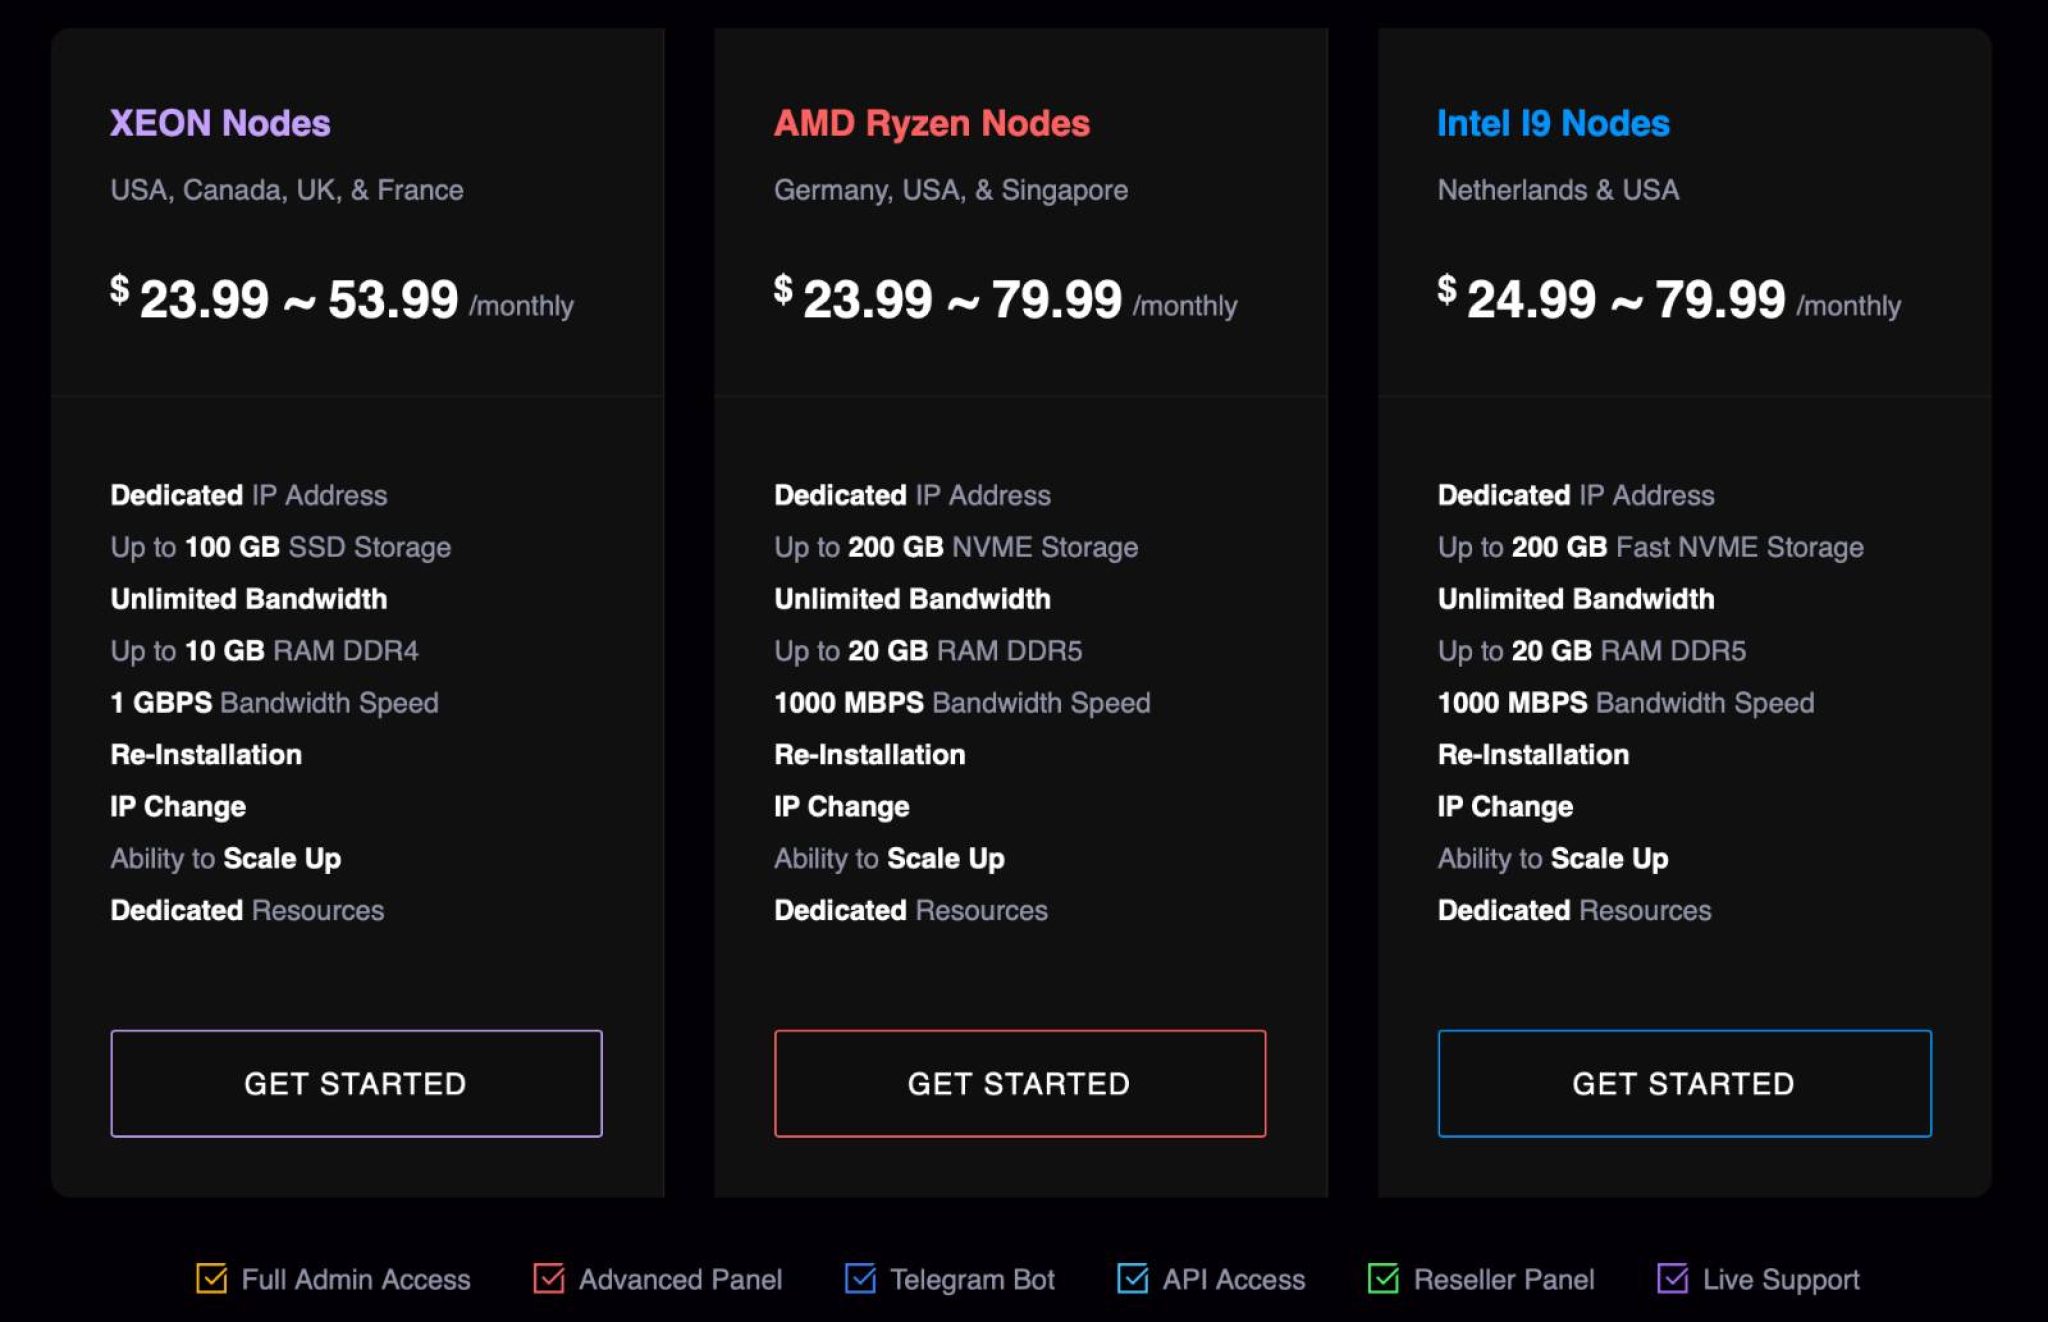The width and height of the screenshot is (2048, 1322).
Task: Click 'Up to 100 GB SSD Storage' feature
Action: pos(281,547)
